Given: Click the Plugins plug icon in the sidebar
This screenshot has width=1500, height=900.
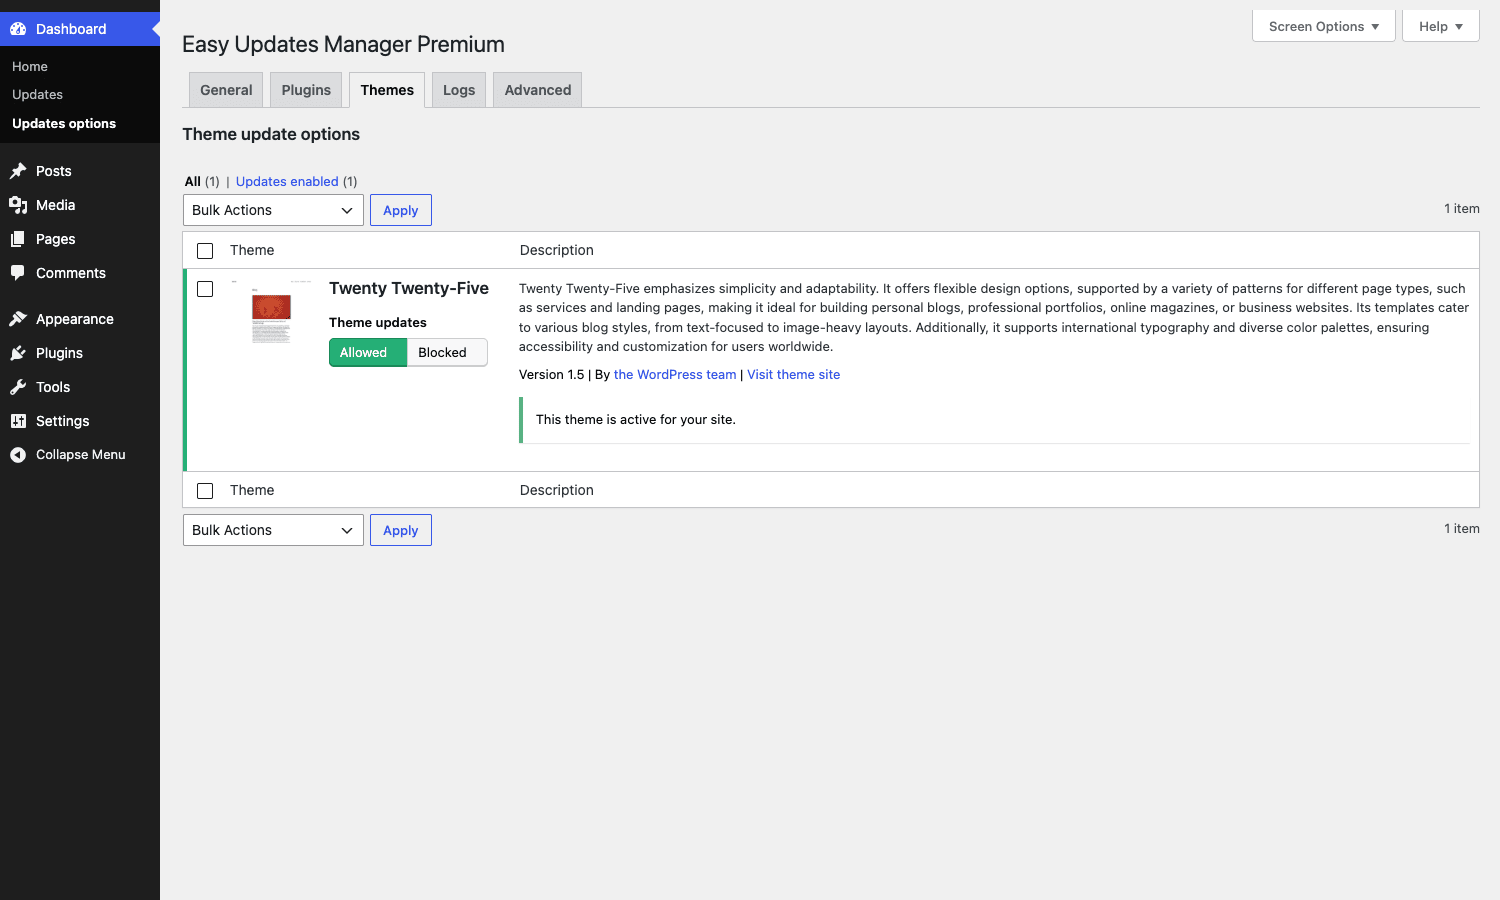Looking at the screenshot, I should click(18, 353).
